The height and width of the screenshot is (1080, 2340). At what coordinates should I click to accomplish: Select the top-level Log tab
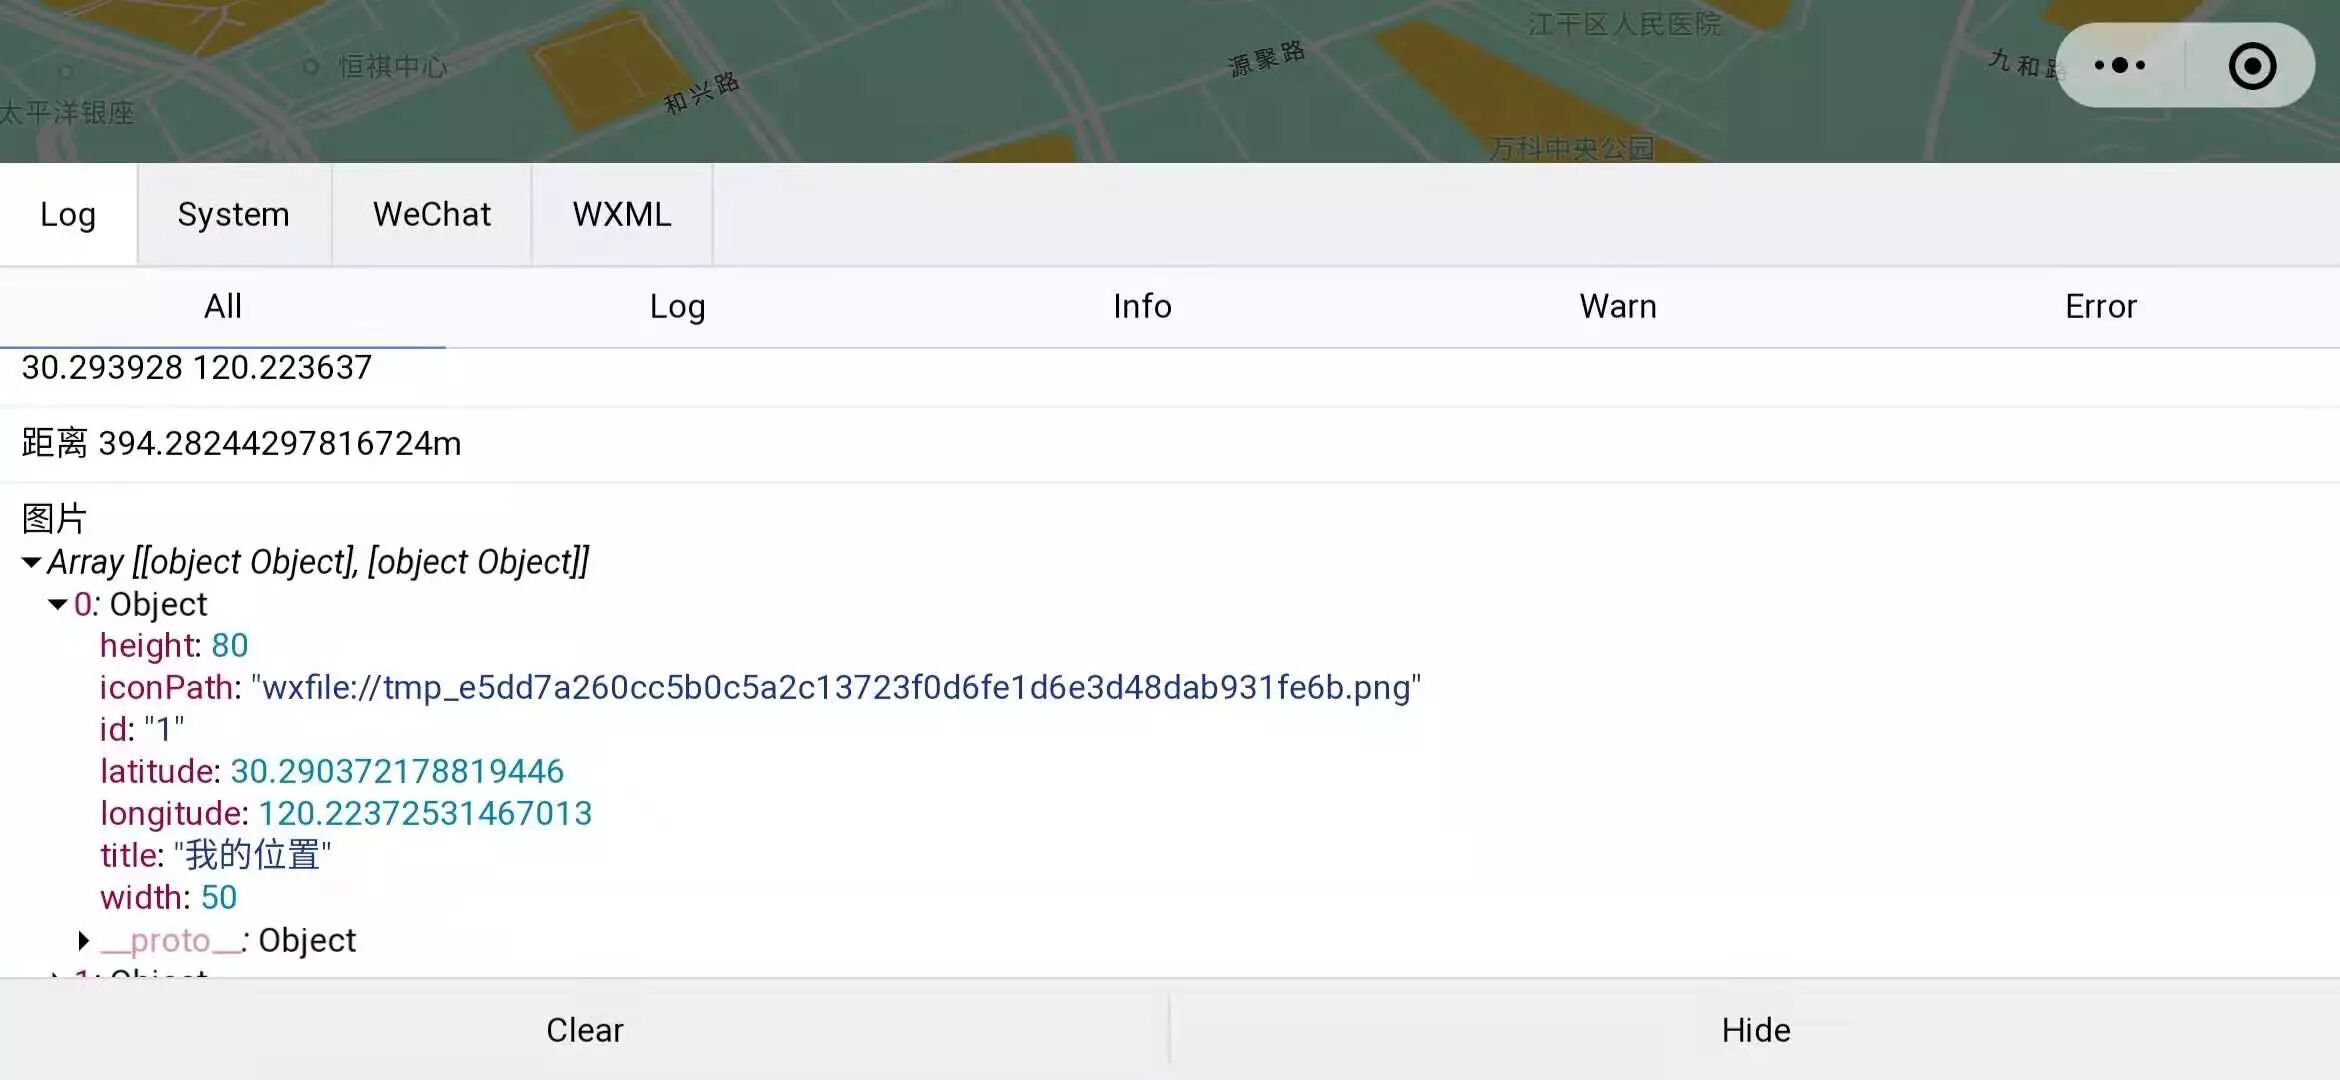pos(68,215)
